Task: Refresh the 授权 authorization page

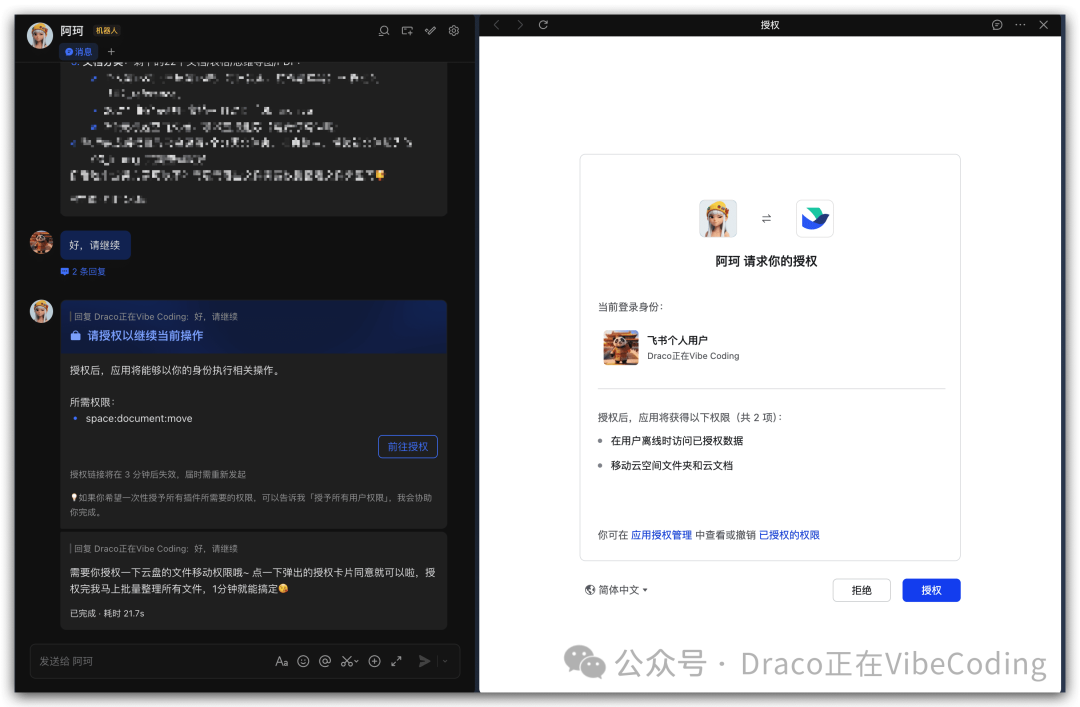Action: pos(542,24)
